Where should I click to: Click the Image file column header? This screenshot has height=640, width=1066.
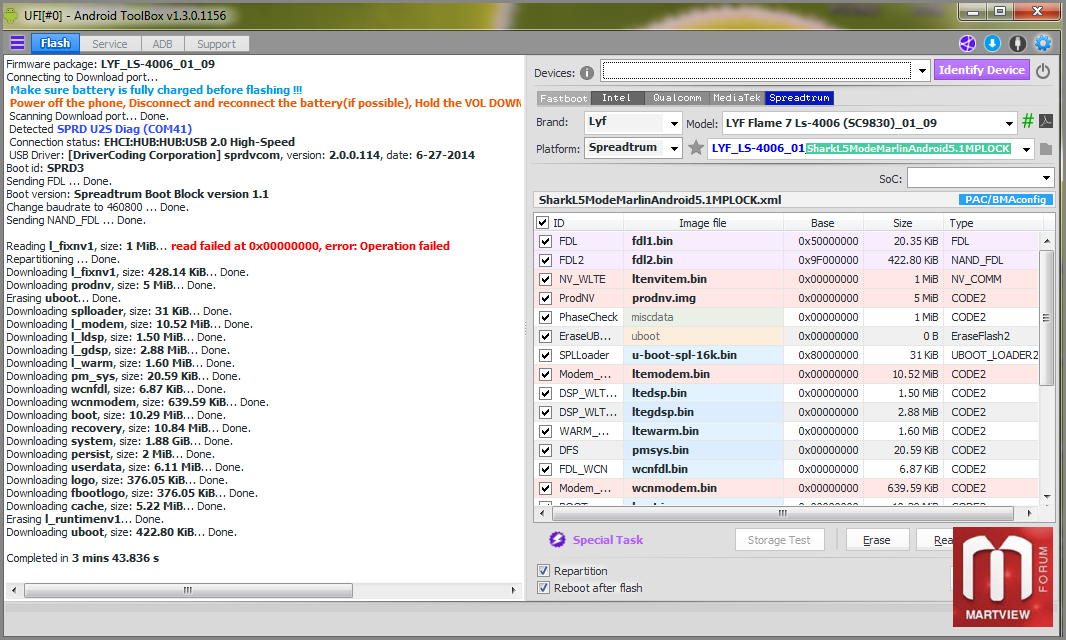(x=702, y=222)
